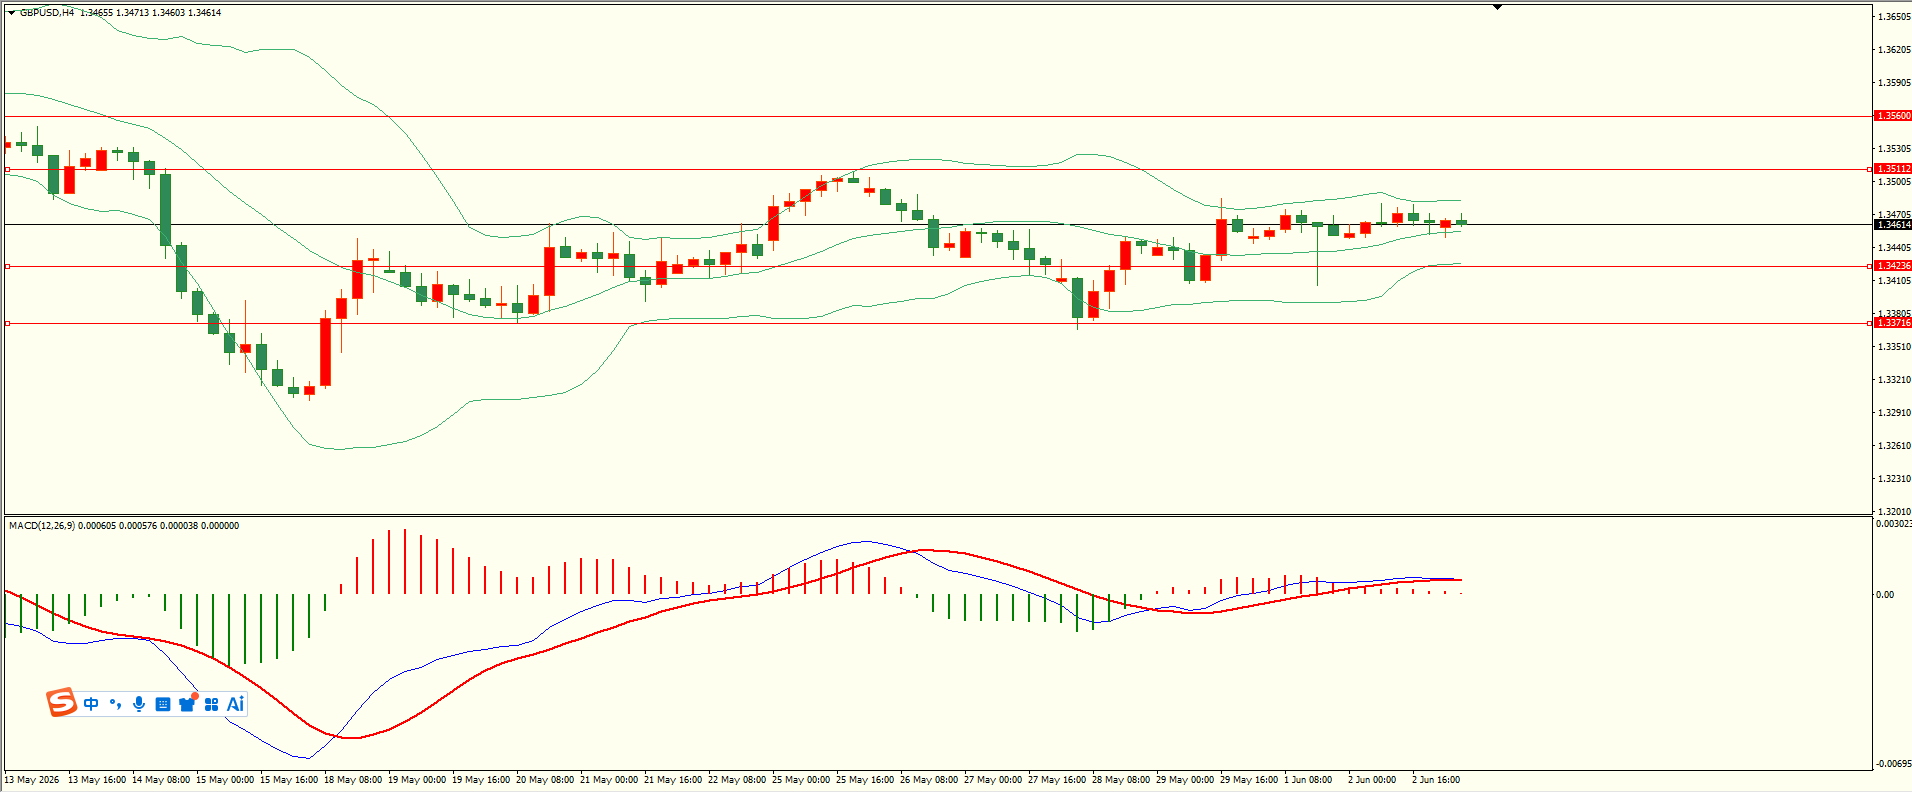Click the GBPUSD,H4 chart title text
This screenshot has height=793, width=1912.
pos(47,13)
